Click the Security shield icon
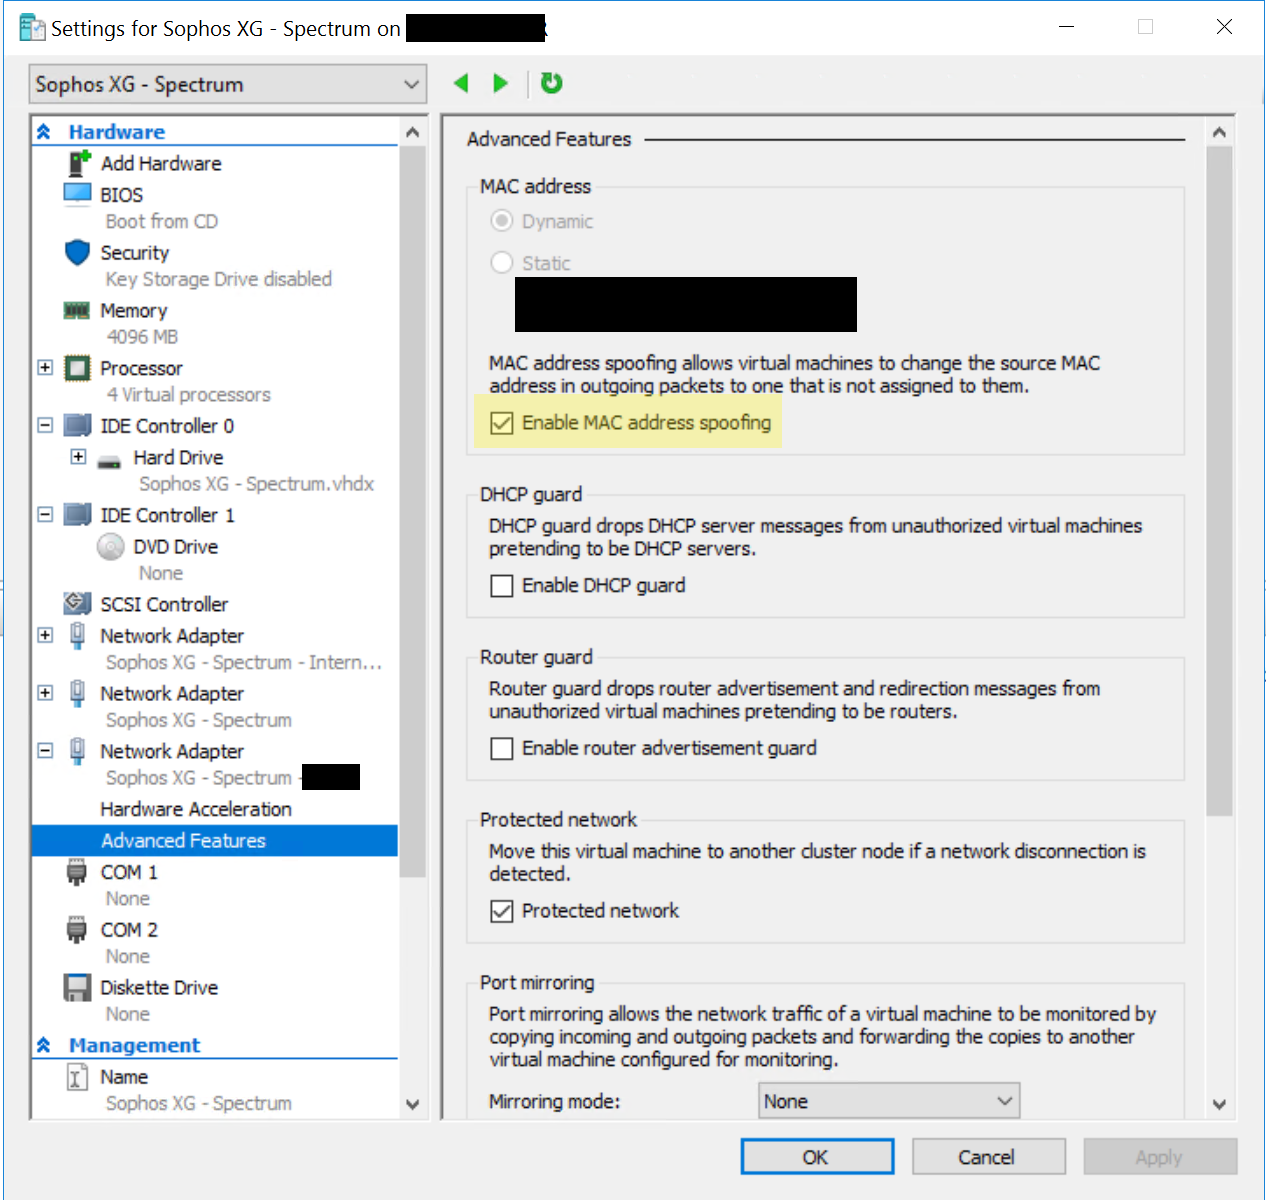This screenshot has width=1266, height=1200. pyautogui.click(x=78, y=252)
